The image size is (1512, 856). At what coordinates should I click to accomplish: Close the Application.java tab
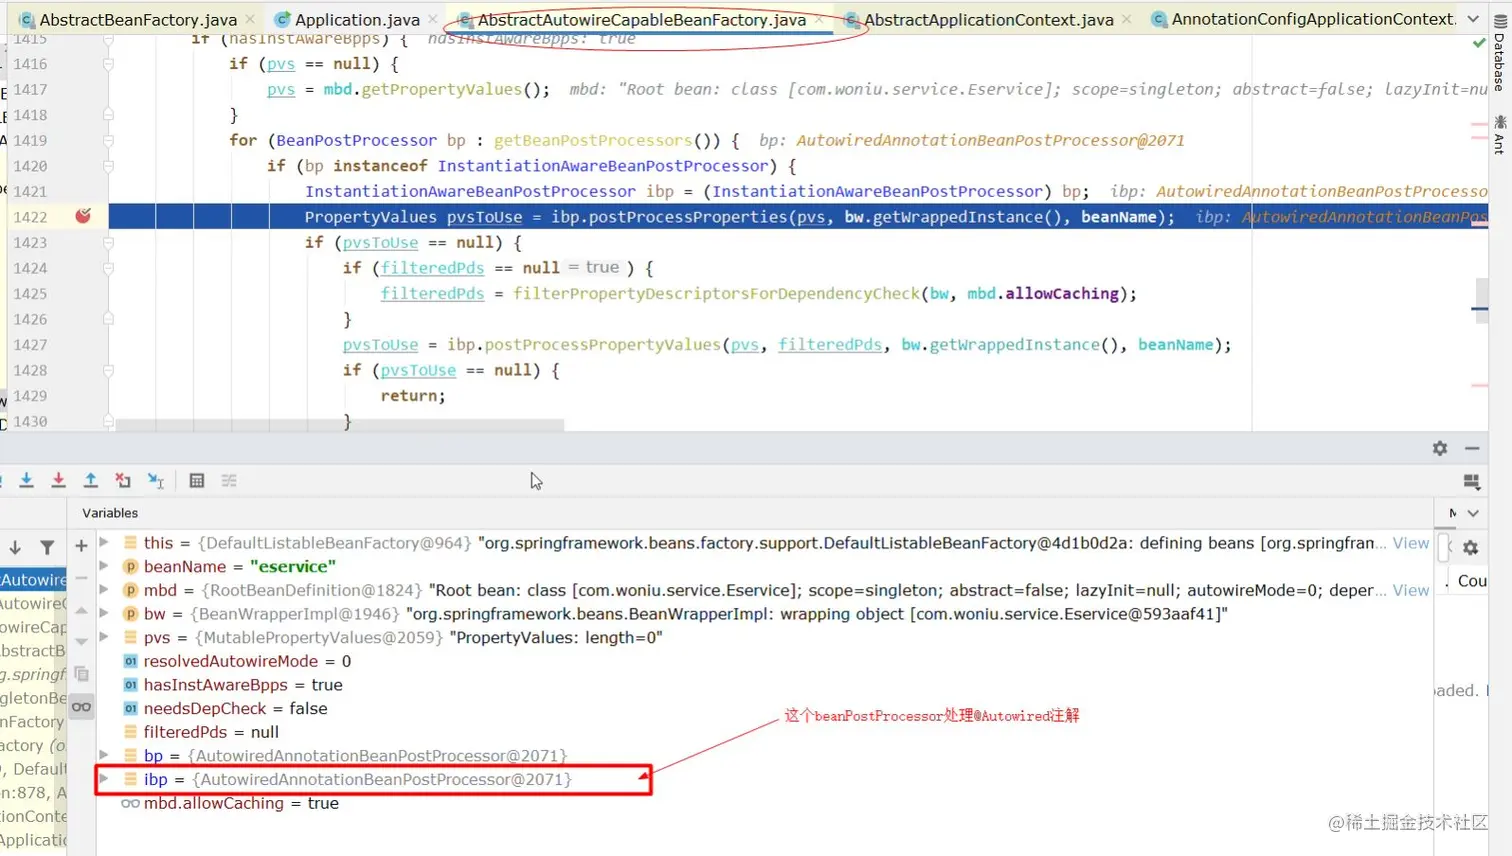point(432,19)
